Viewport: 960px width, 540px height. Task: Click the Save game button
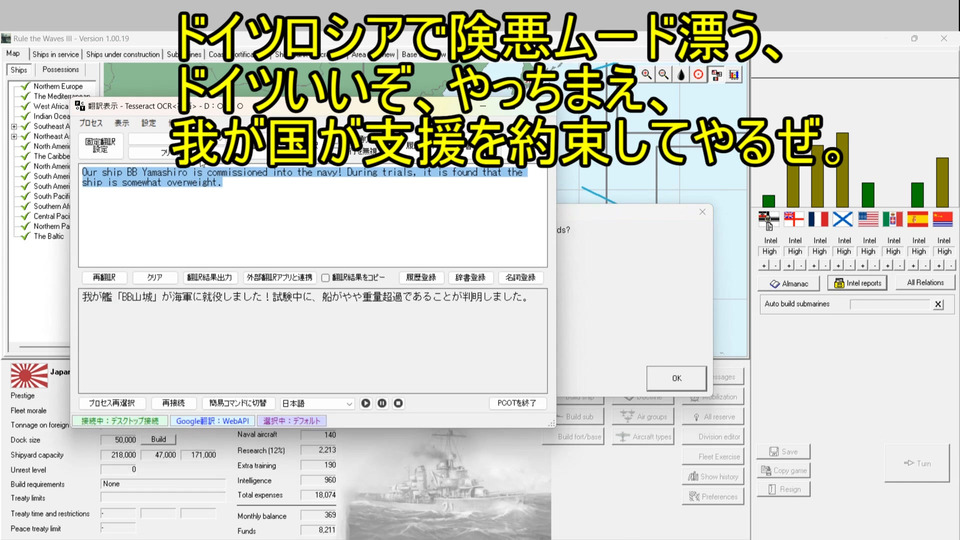point(783,452)
